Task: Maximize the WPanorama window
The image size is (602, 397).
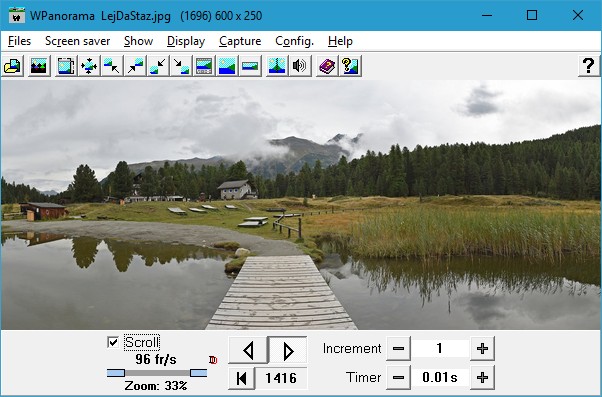Action: [x=532, y=15]
